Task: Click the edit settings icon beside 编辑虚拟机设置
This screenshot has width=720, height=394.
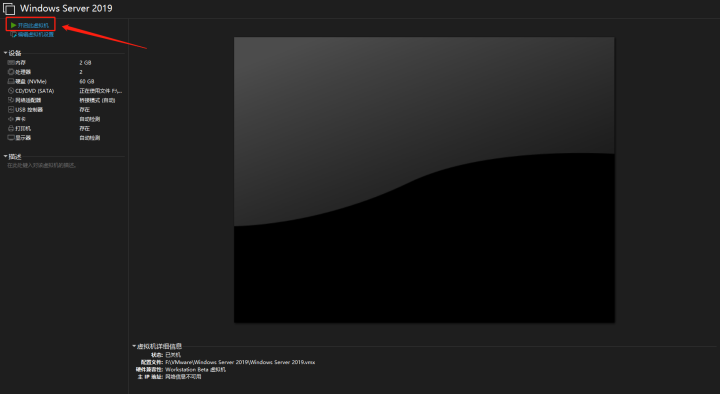Action: (13, 34)
